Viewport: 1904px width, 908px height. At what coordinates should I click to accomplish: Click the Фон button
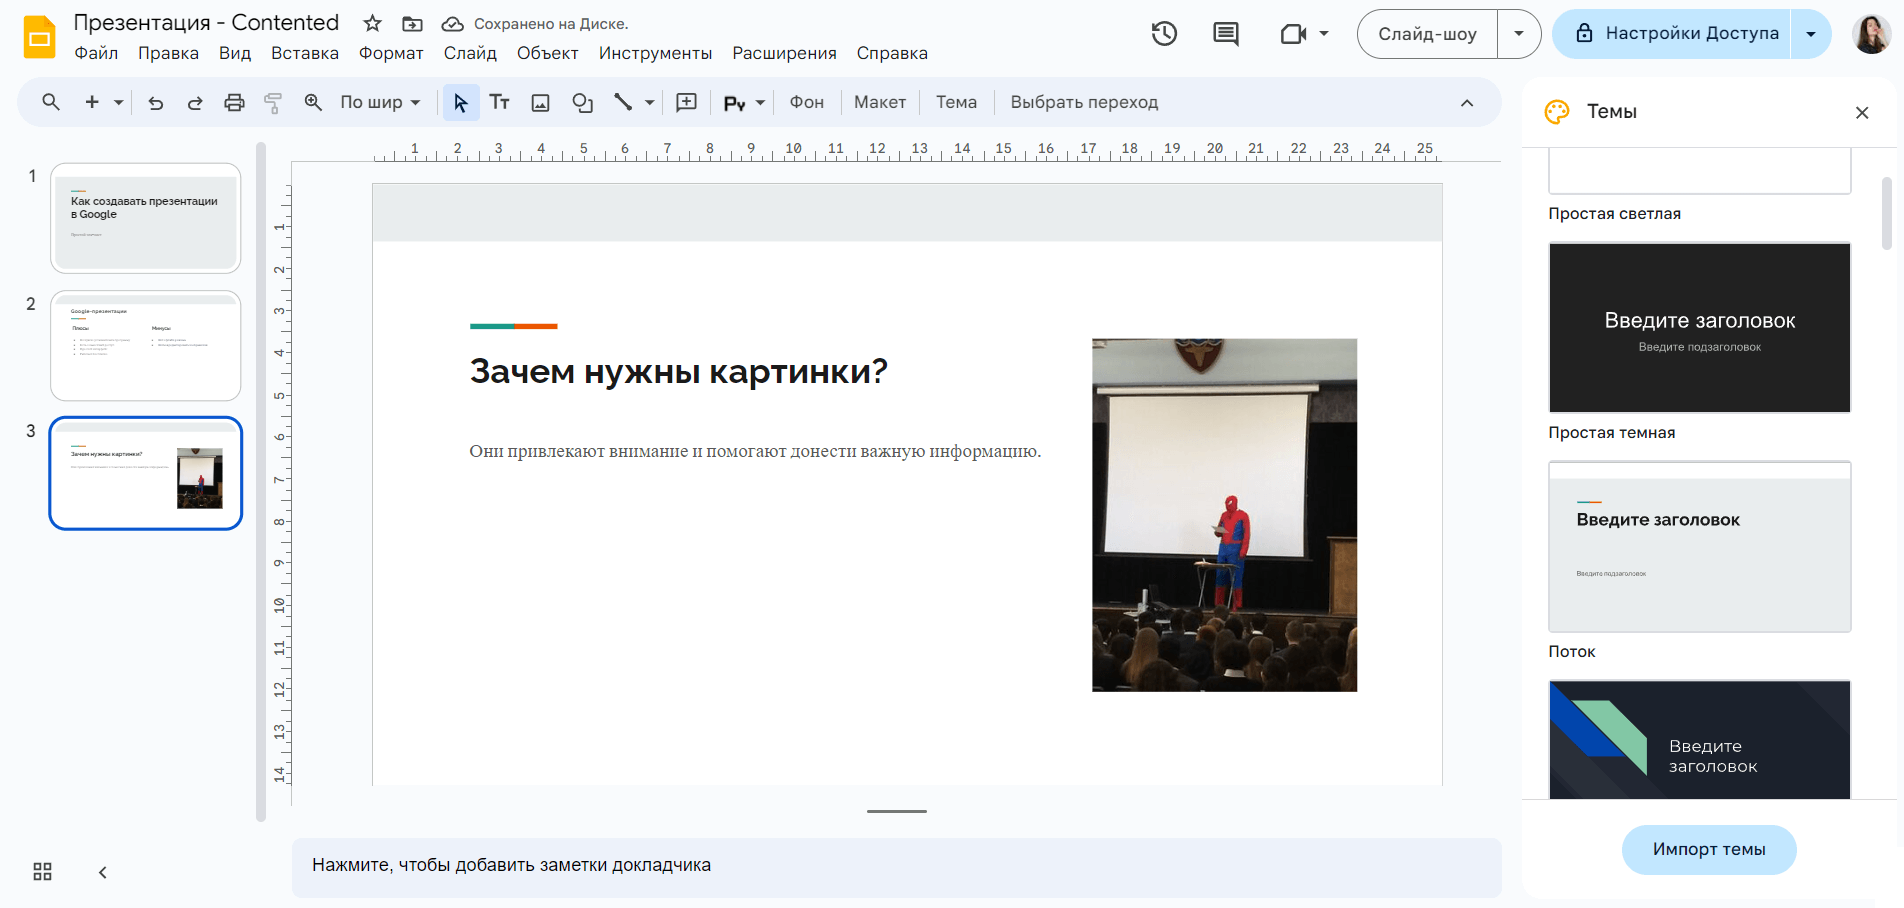tap(807, 102)
